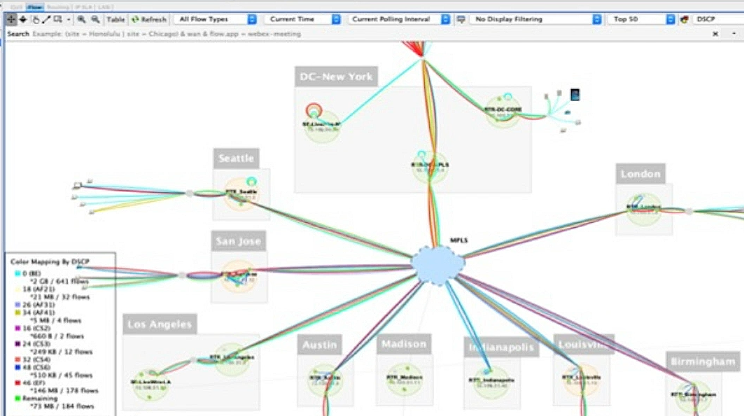Click the zoom out magnifier
744x416 pixels.
pyautogui.click(x=95, y=19)
